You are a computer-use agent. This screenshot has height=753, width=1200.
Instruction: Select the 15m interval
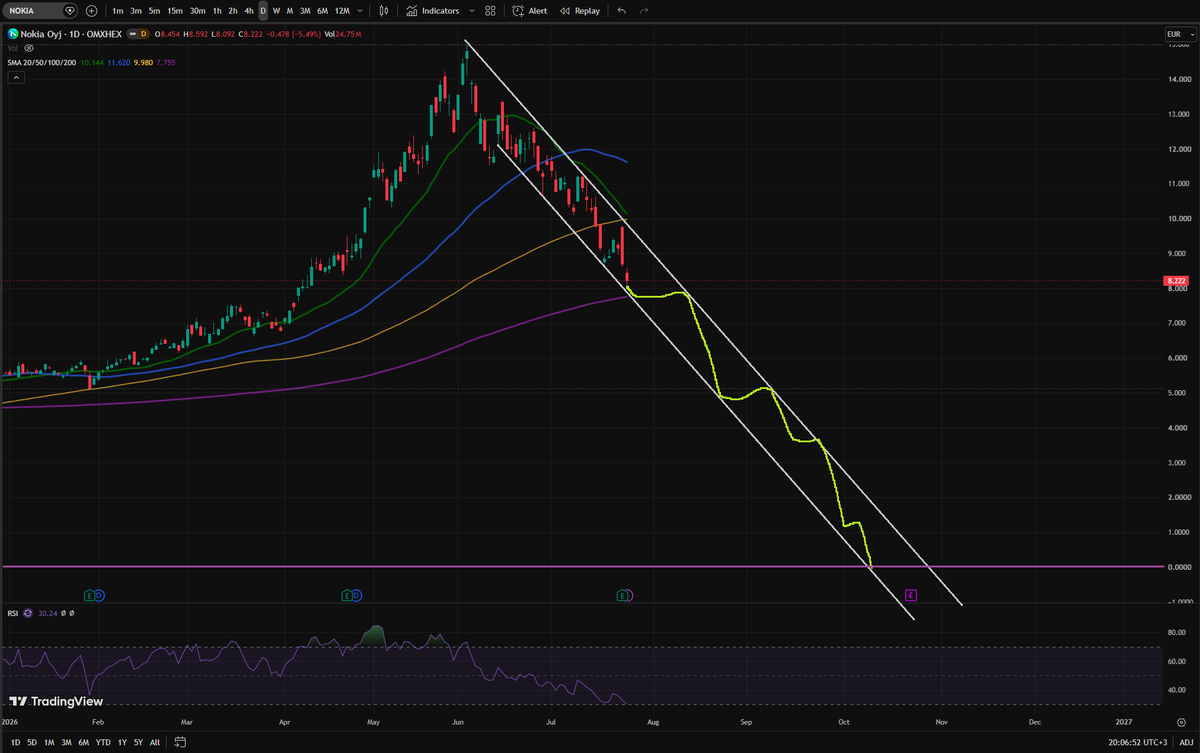[175, 11]
